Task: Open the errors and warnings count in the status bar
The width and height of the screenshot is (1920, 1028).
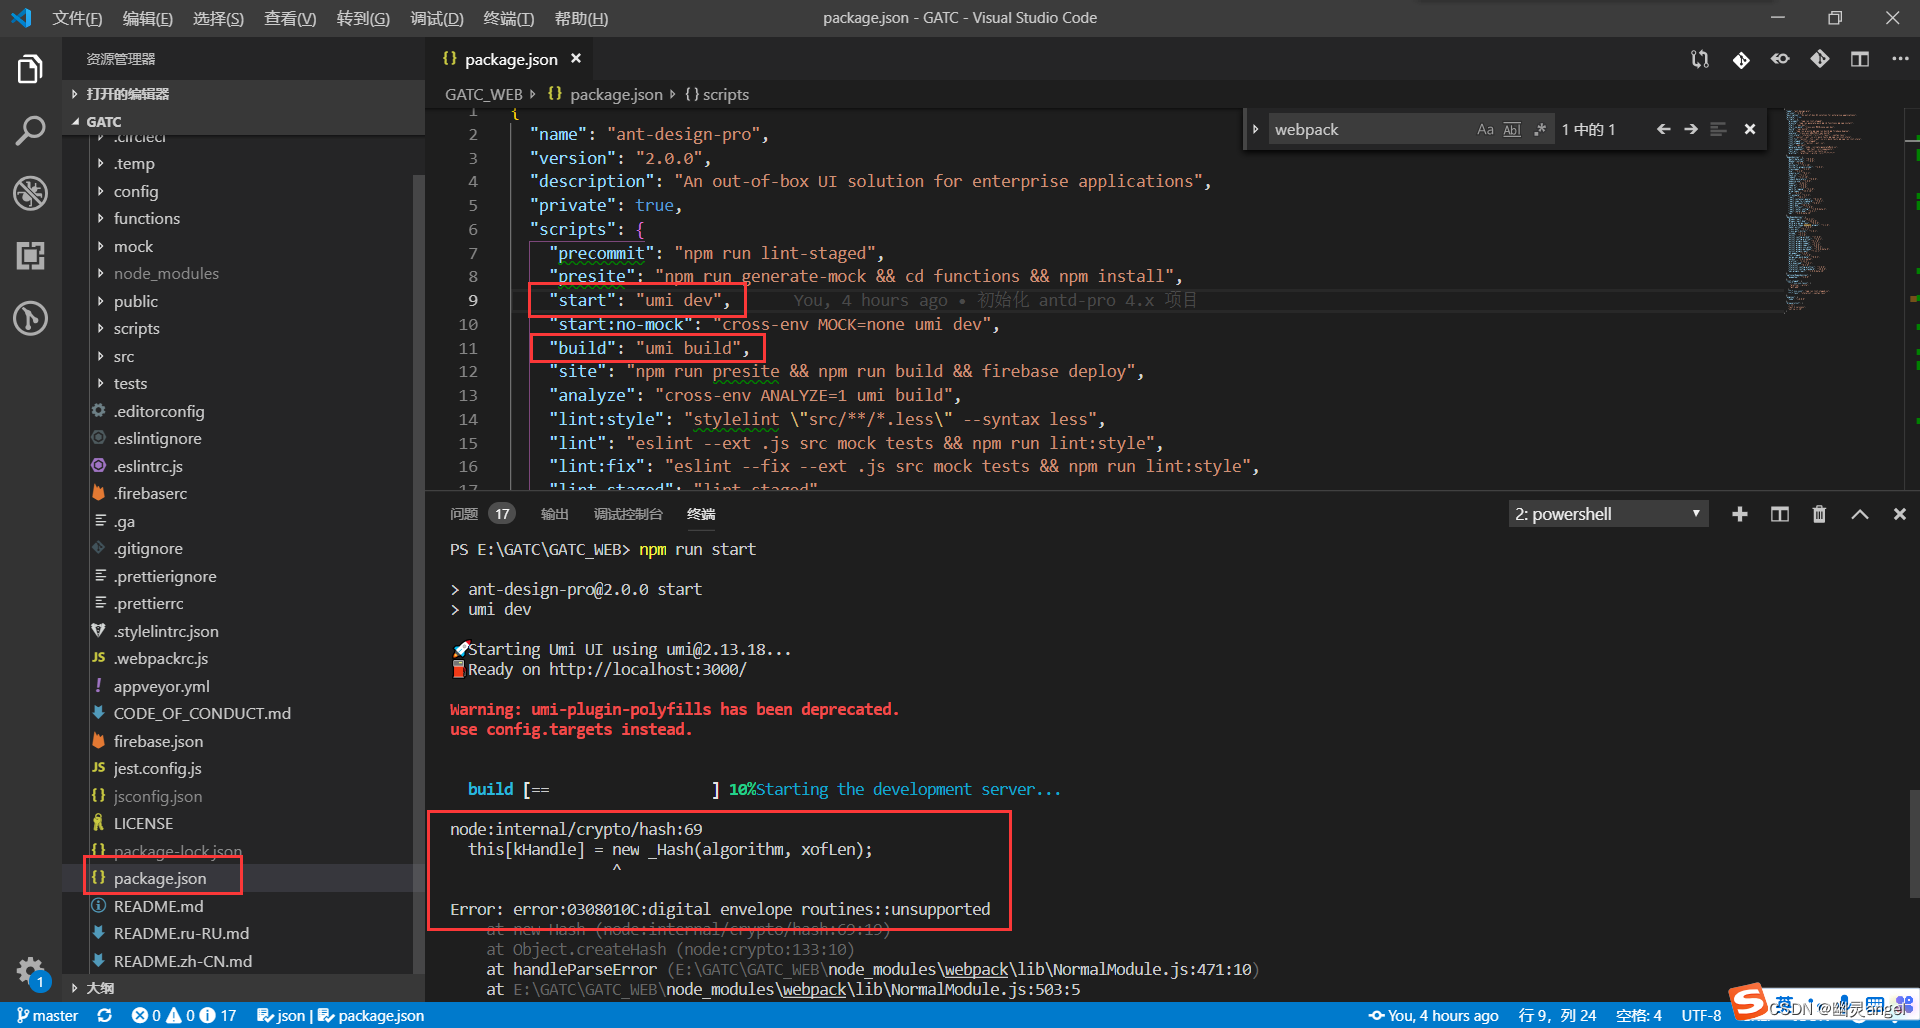Action: click(x=184, y=1015)
